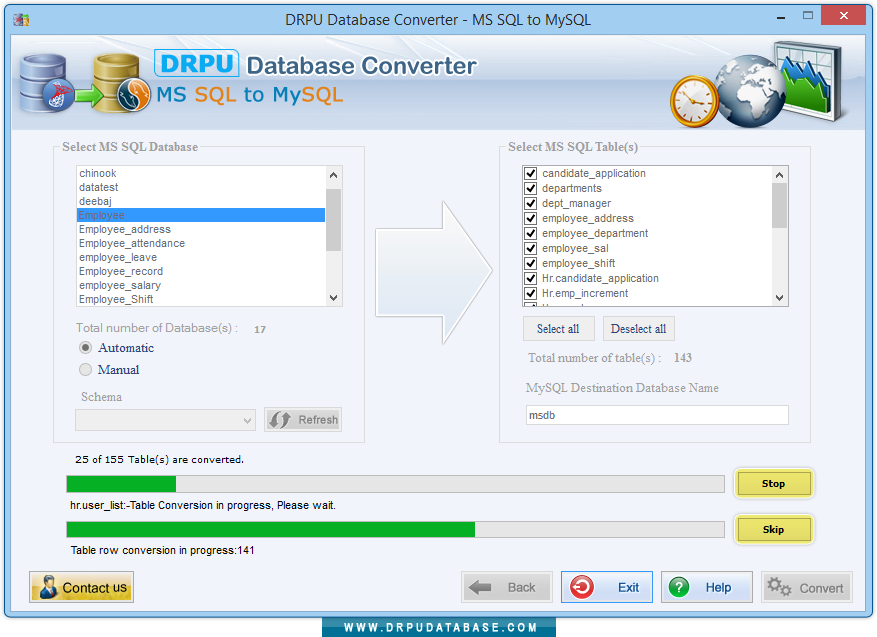Open the Schema dropdown
877x637 pixels.
click(x=165, y=420)
